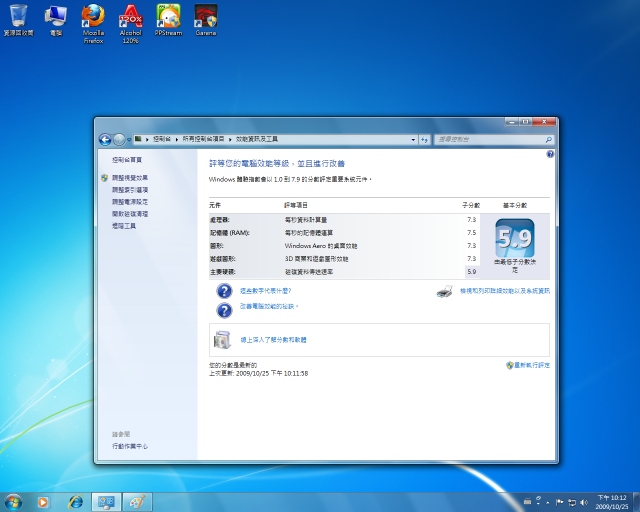The image size is (640, 512).
Task: Click the magnifier icon in the search box
Action: (x=549, y=140)
